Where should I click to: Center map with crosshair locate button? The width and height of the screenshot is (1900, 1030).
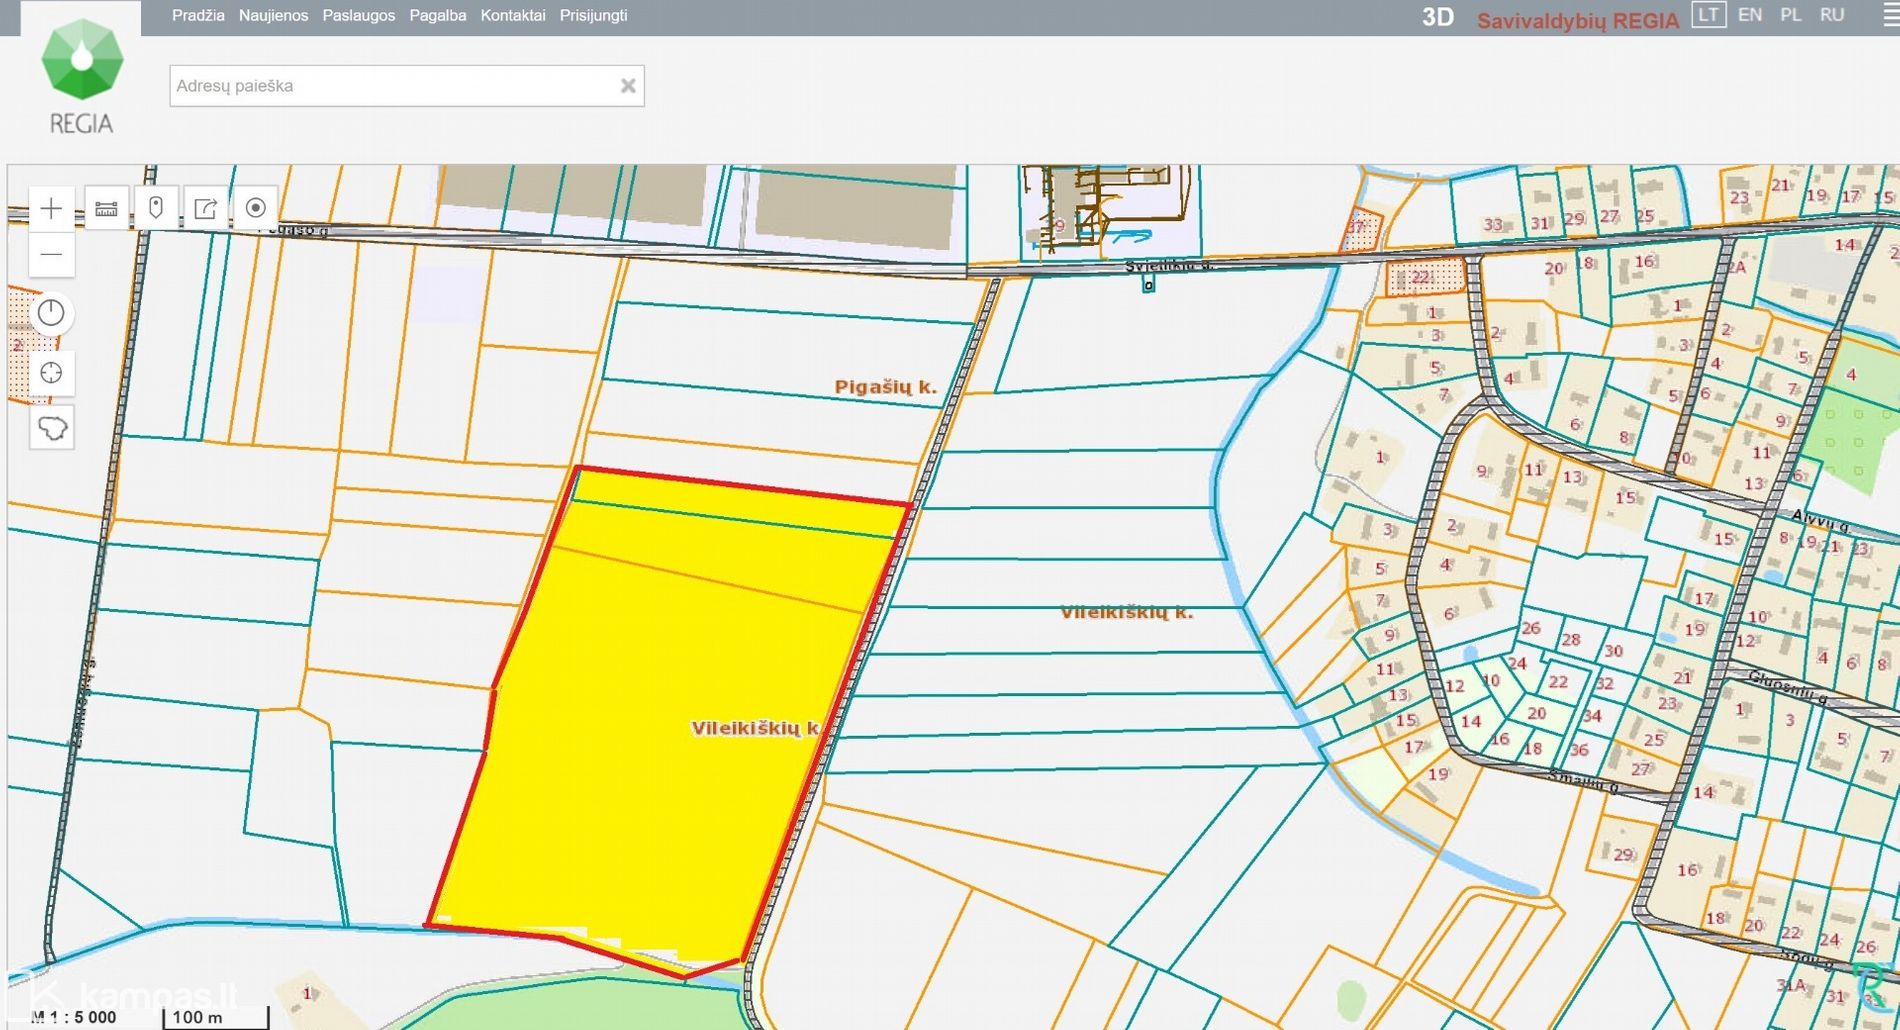[51, 373]
